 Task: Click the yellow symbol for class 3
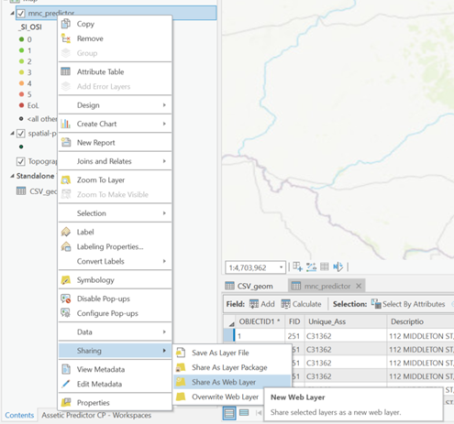[x=21, y=72]
